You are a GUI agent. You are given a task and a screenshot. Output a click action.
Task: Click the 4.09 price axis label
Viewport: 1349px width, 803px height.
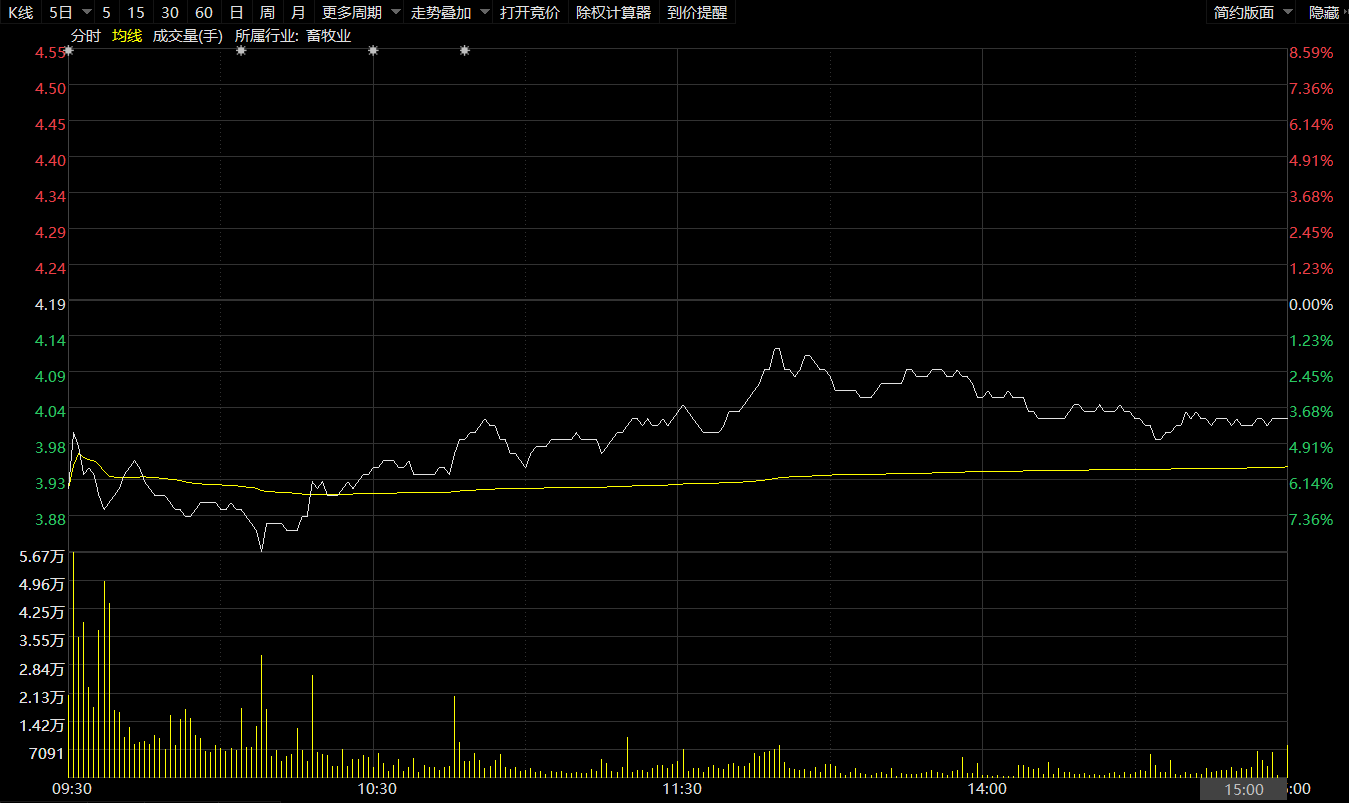[50, 376]
